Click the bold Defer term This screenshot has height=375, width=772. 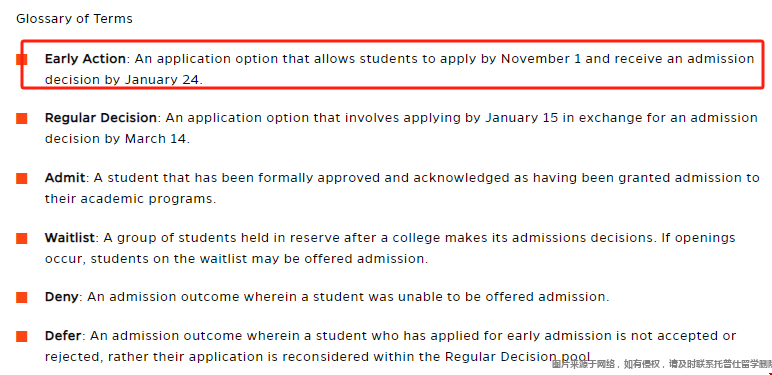point(63,336)
